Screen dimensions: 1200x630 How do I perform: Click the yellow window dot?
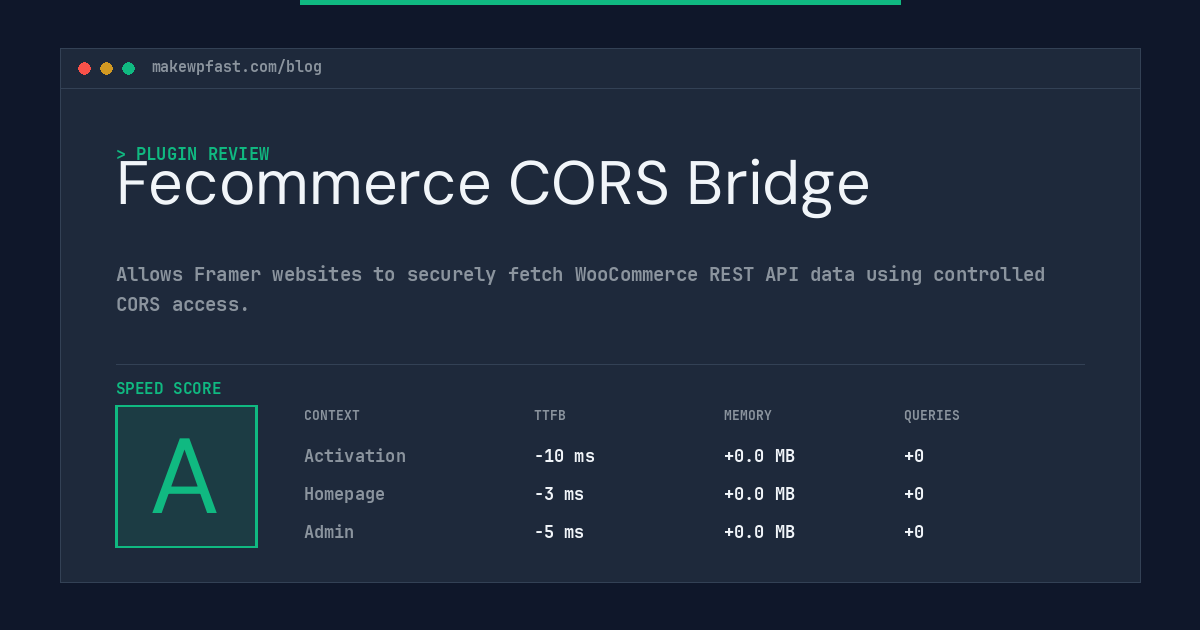point(106,68)
